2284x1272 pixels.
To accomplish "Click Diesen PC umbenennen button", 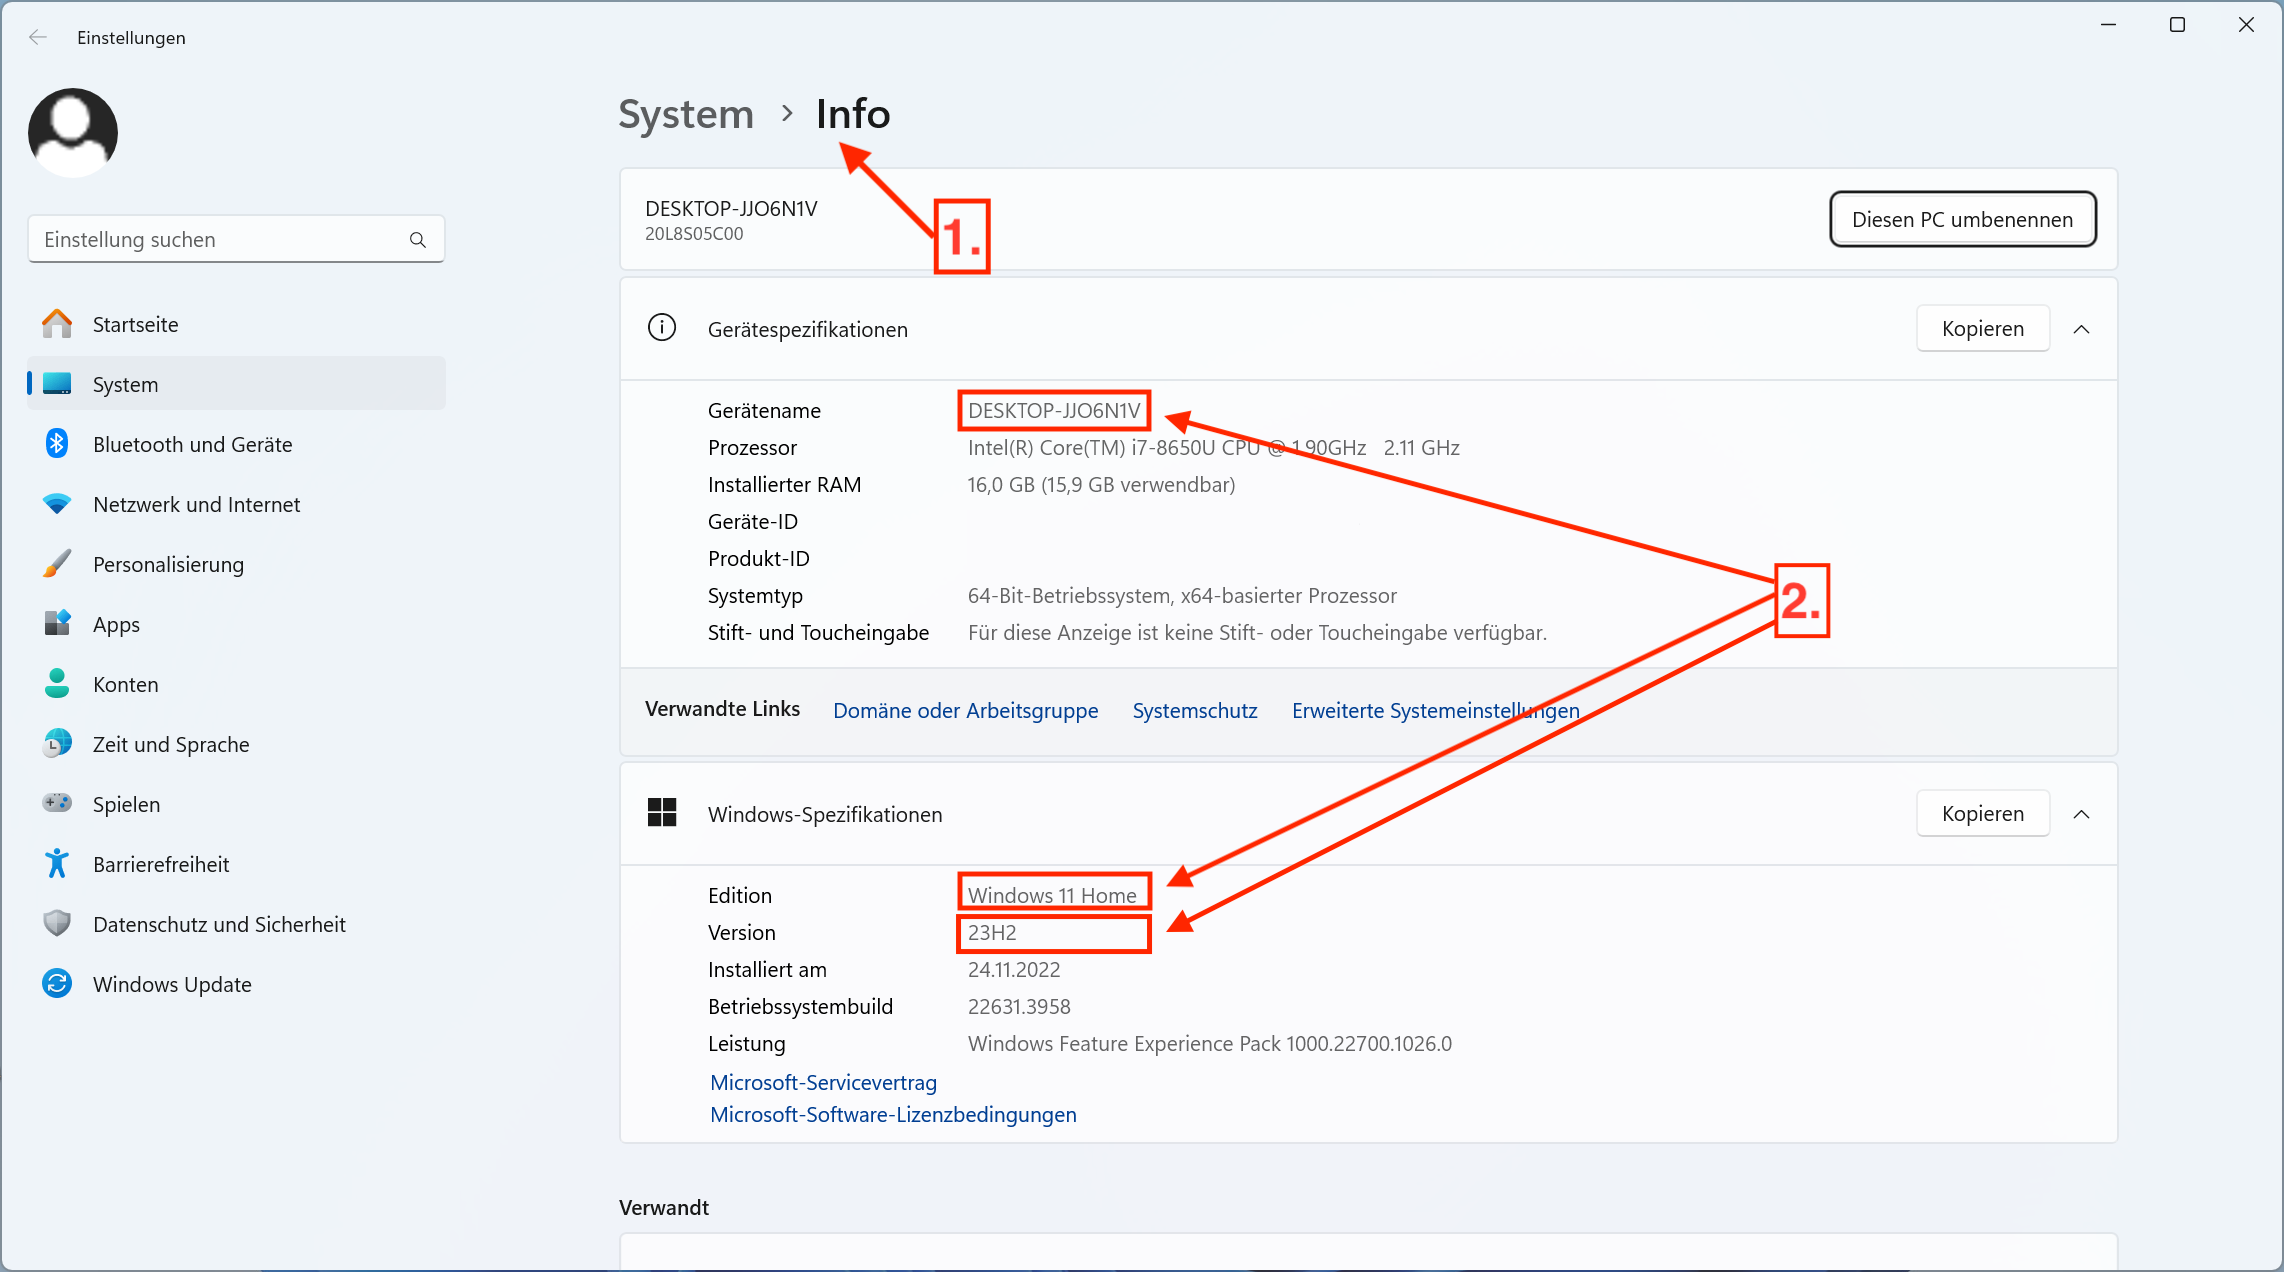I will (1962, 219).
